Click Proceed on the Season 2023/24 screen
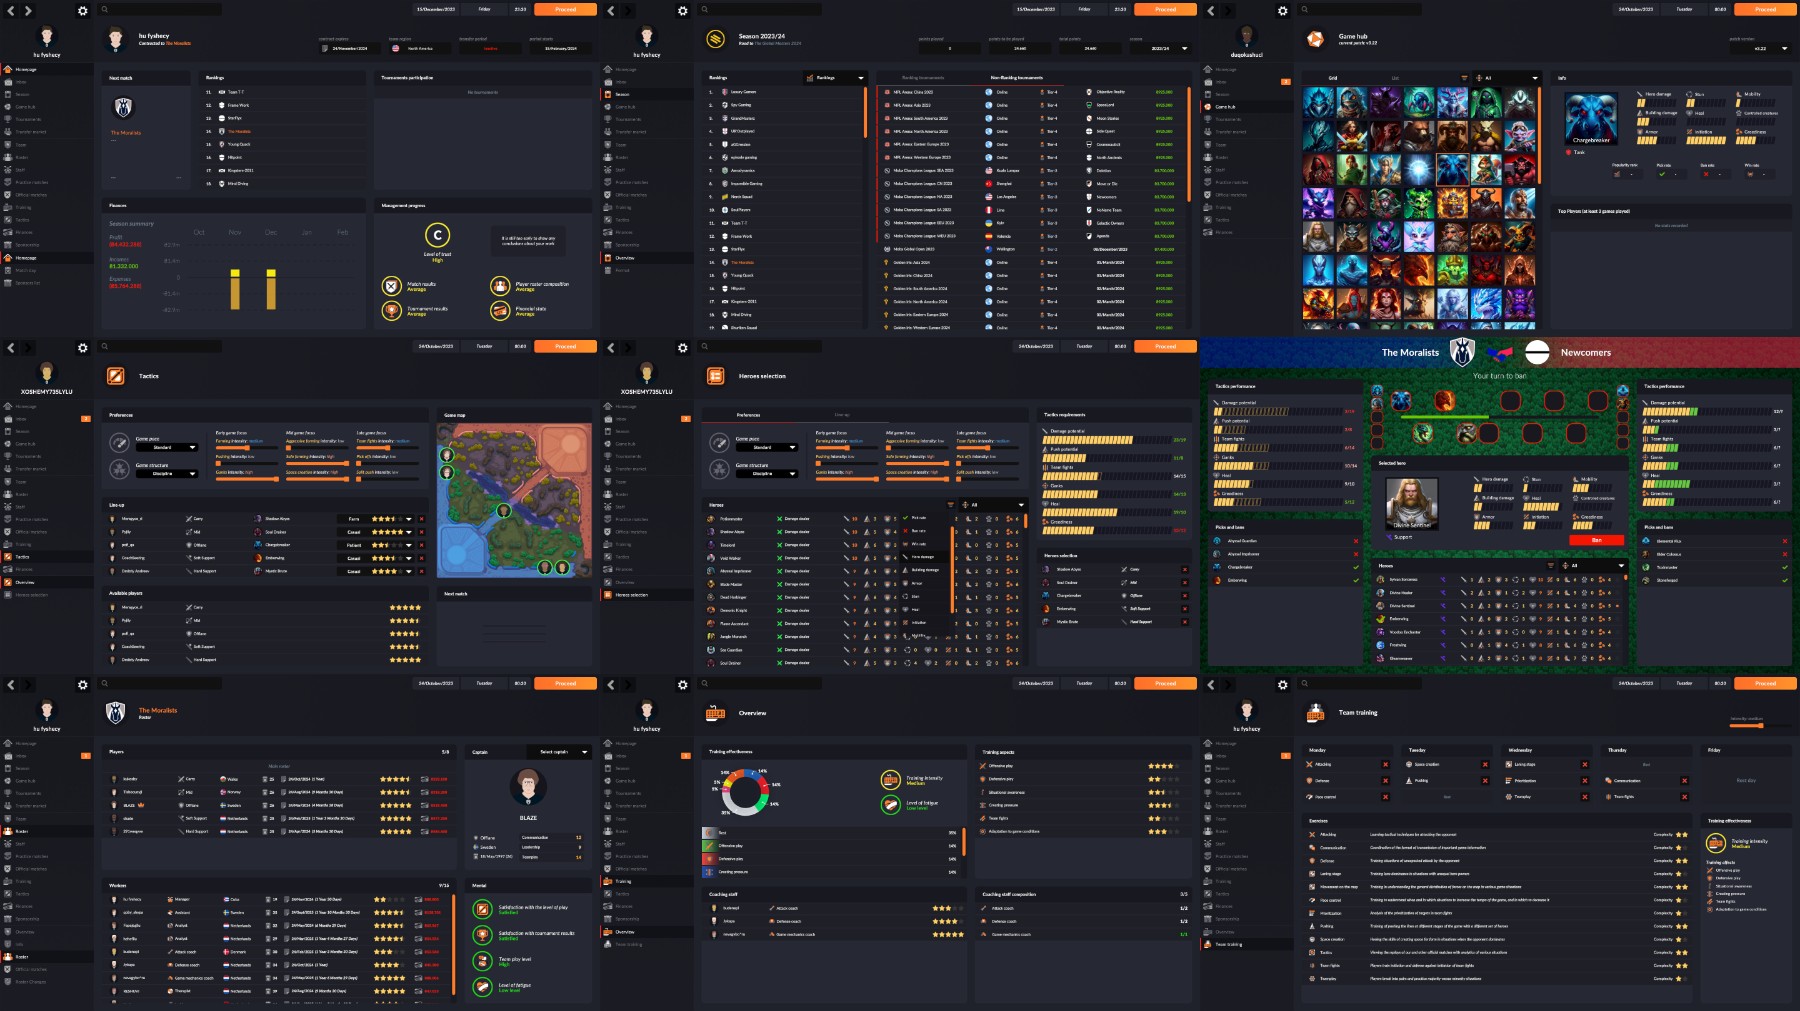Image resolution: width=1800 pixels, height=1011 pixels. point(1165,9)
